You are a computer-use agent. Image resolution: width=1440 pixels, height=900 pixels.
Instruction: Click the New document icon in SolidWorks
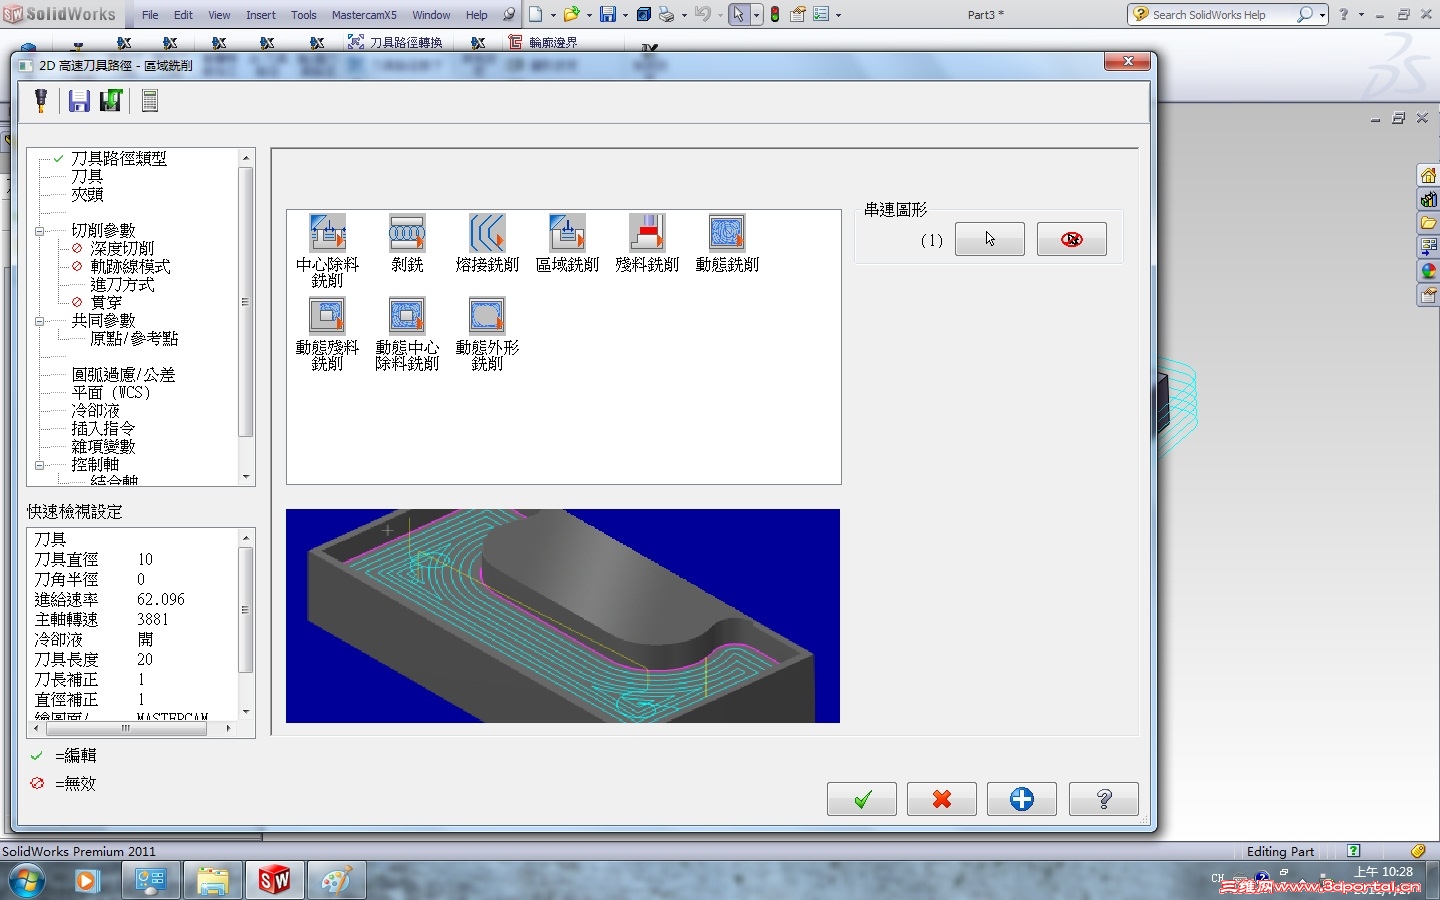pos(536,14)
